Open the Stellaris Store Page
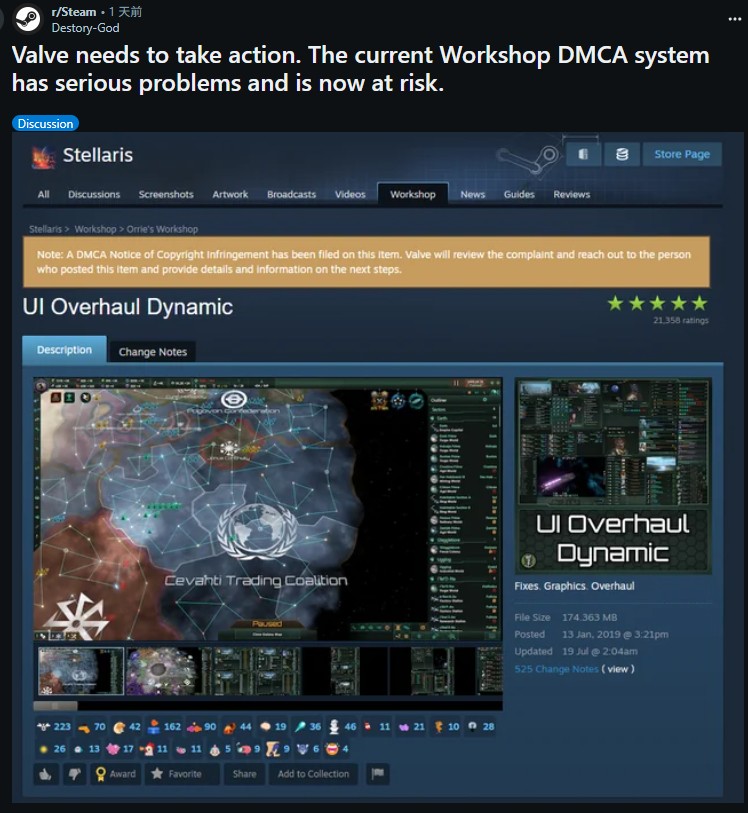 pyautogui.click(x=682, y=154)
